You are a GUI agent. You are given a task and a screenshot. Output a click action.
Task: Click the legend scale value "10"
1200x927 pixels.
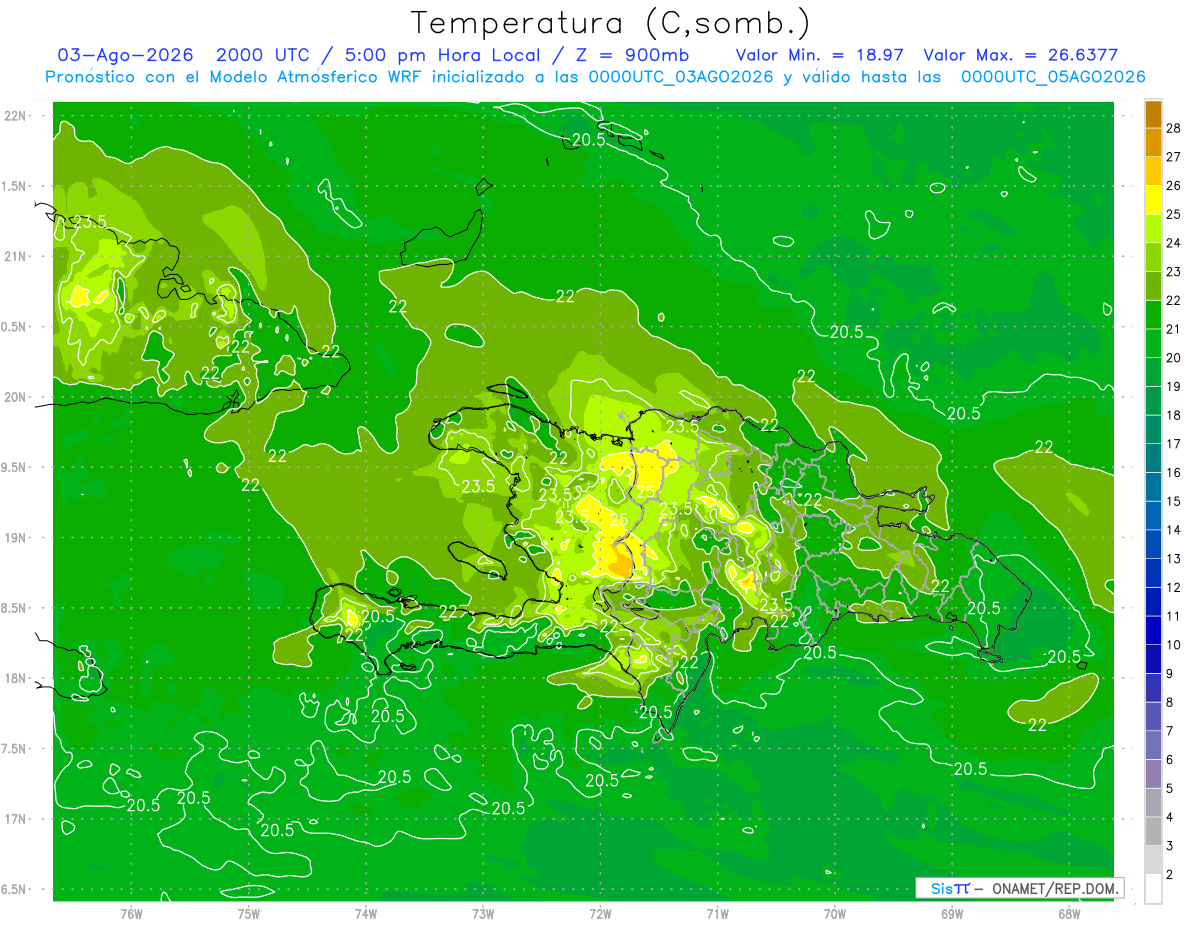1174,645
